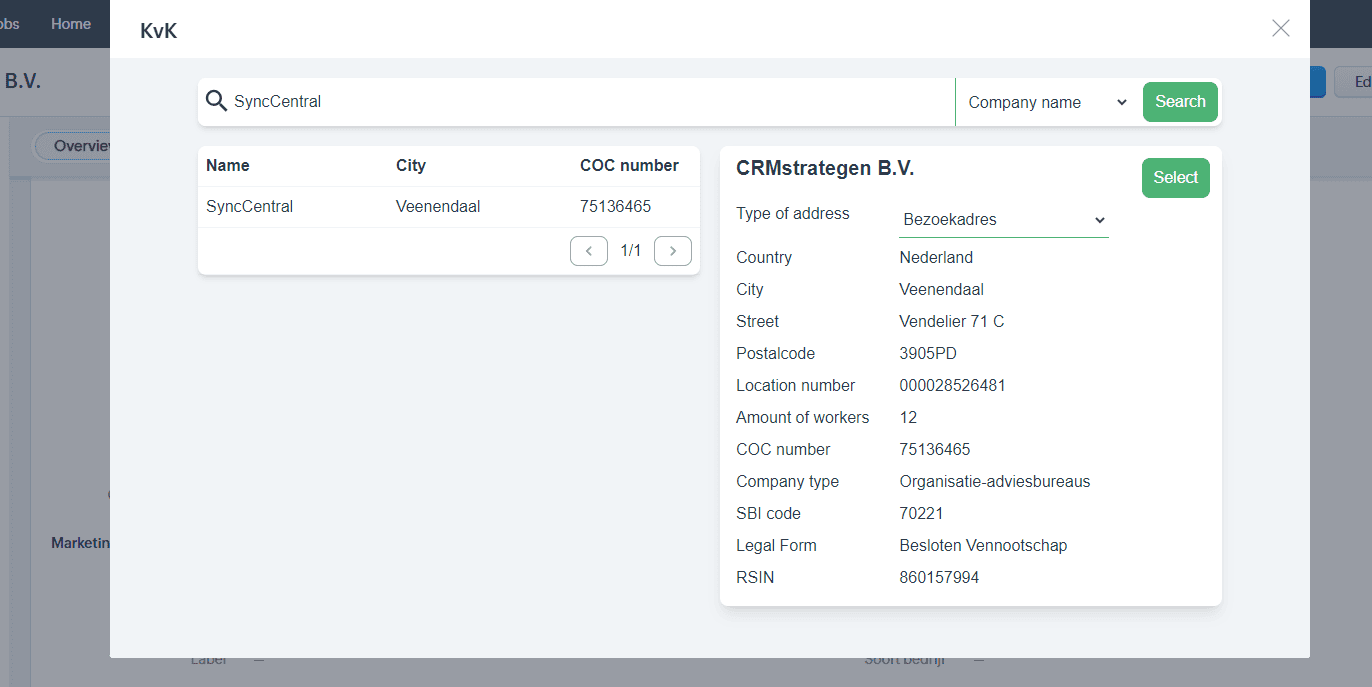Click the street value Vendelier 71 C
This screenshot has width=1372, height=687.
[x=952, y=321]
